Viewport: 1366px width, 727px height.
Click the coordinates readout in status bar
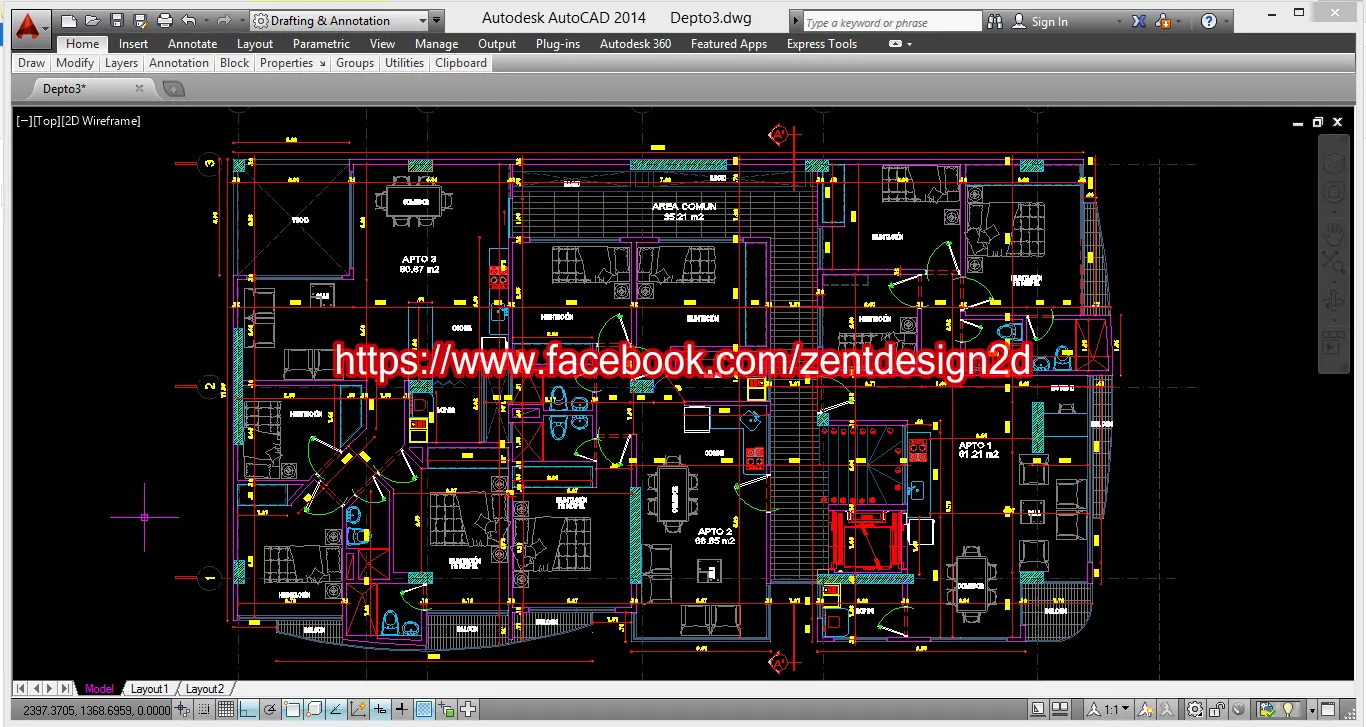[97, 710]
